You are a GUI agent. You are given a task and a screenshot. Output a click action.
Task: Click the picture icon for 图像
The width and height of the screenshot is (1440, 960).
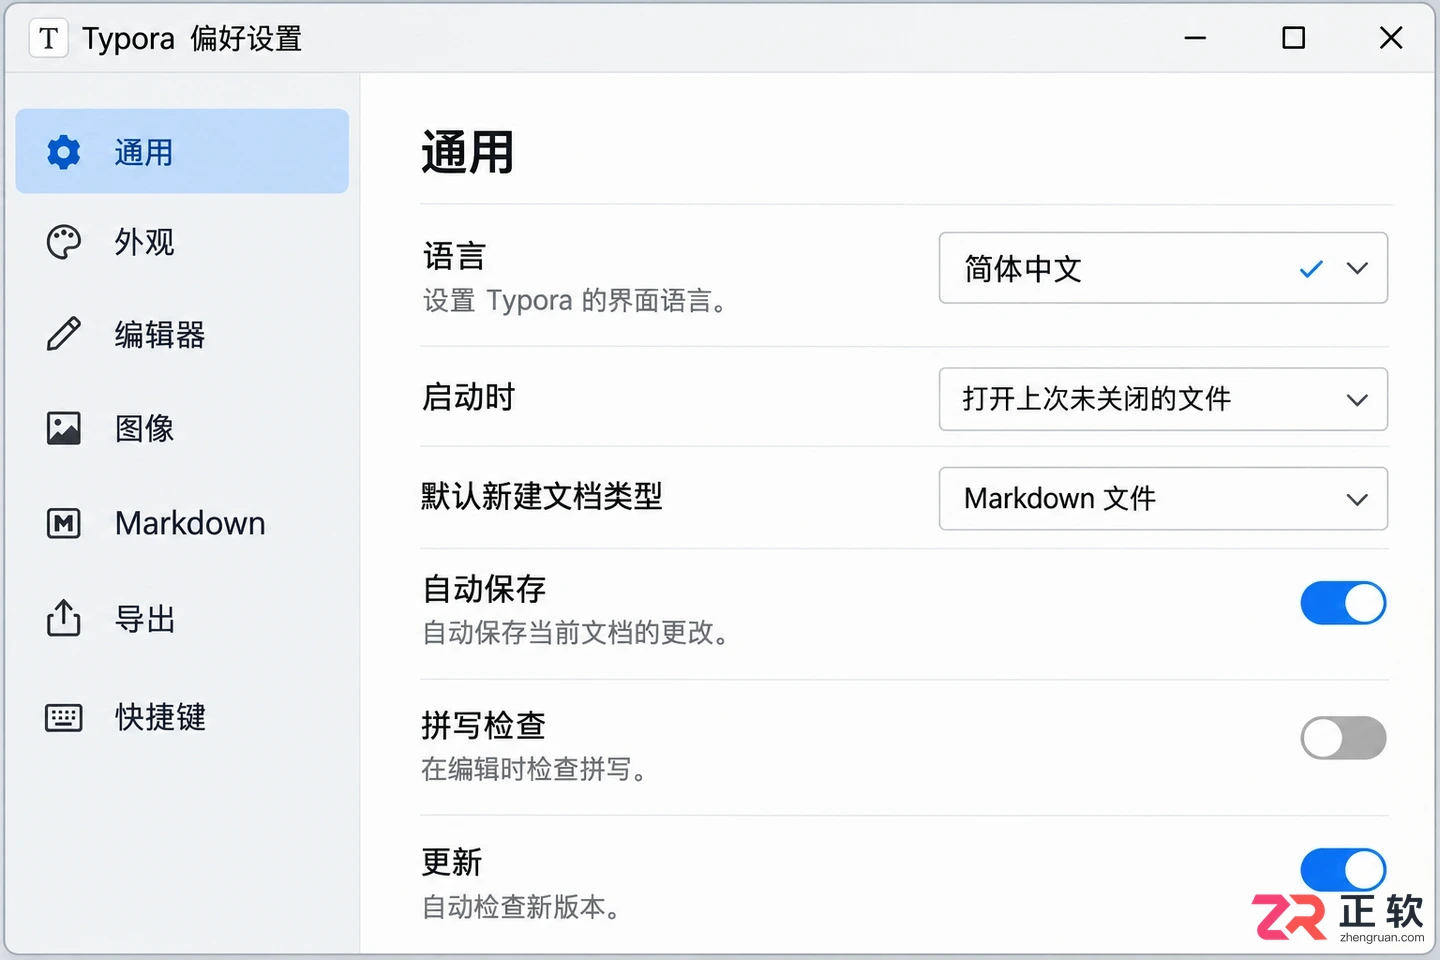[63, 428]
